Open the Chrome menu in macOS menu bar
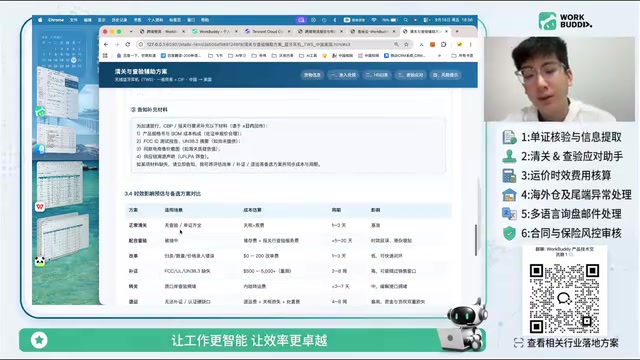The image size is (640, 360). (x=56, y=20)
